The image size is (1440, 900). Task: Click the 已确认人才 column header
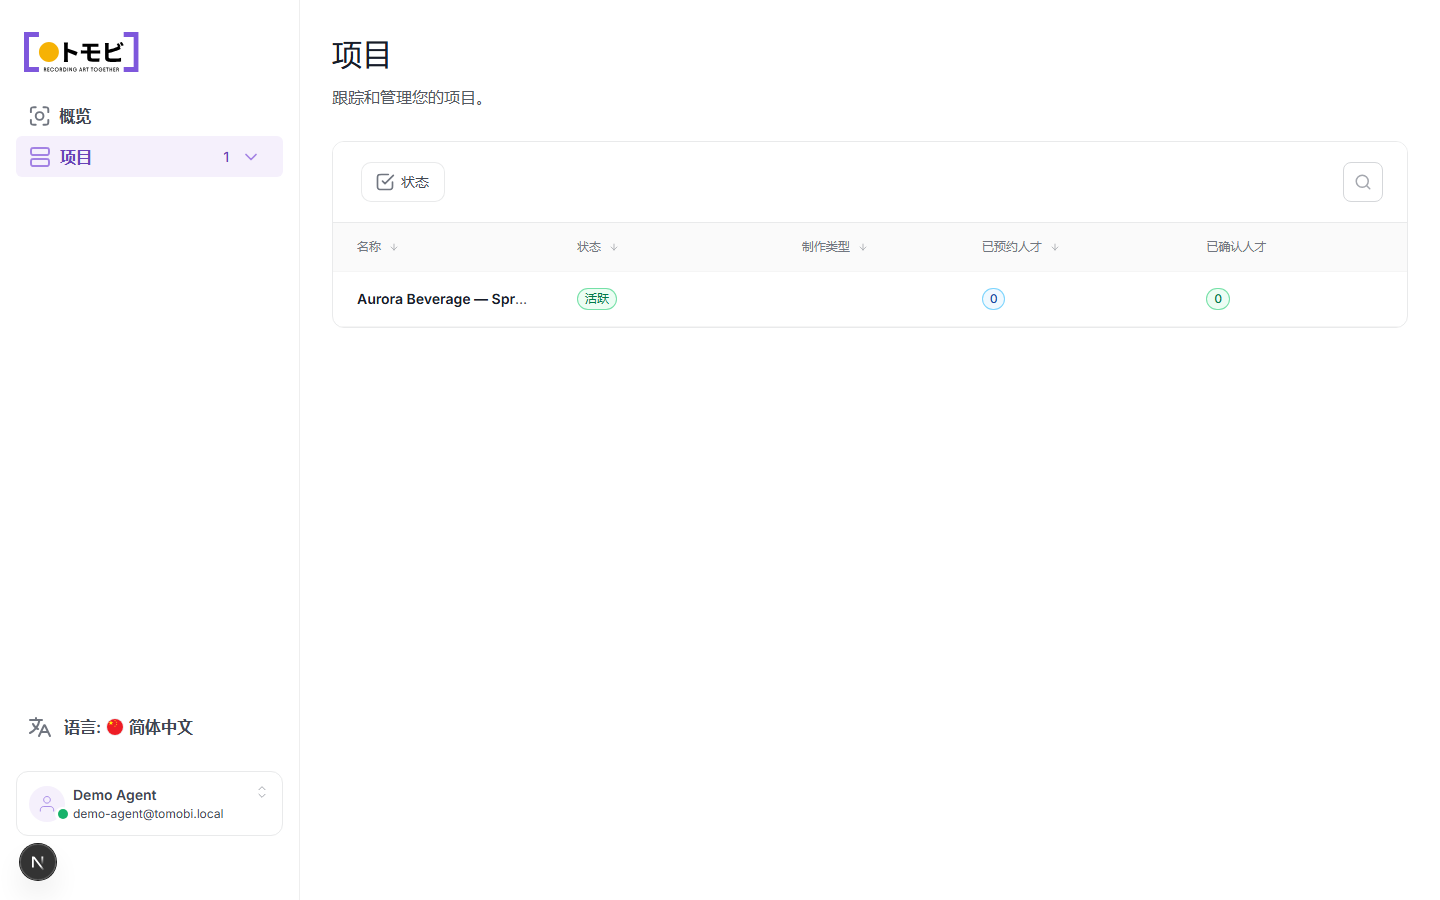point(1236,247)
